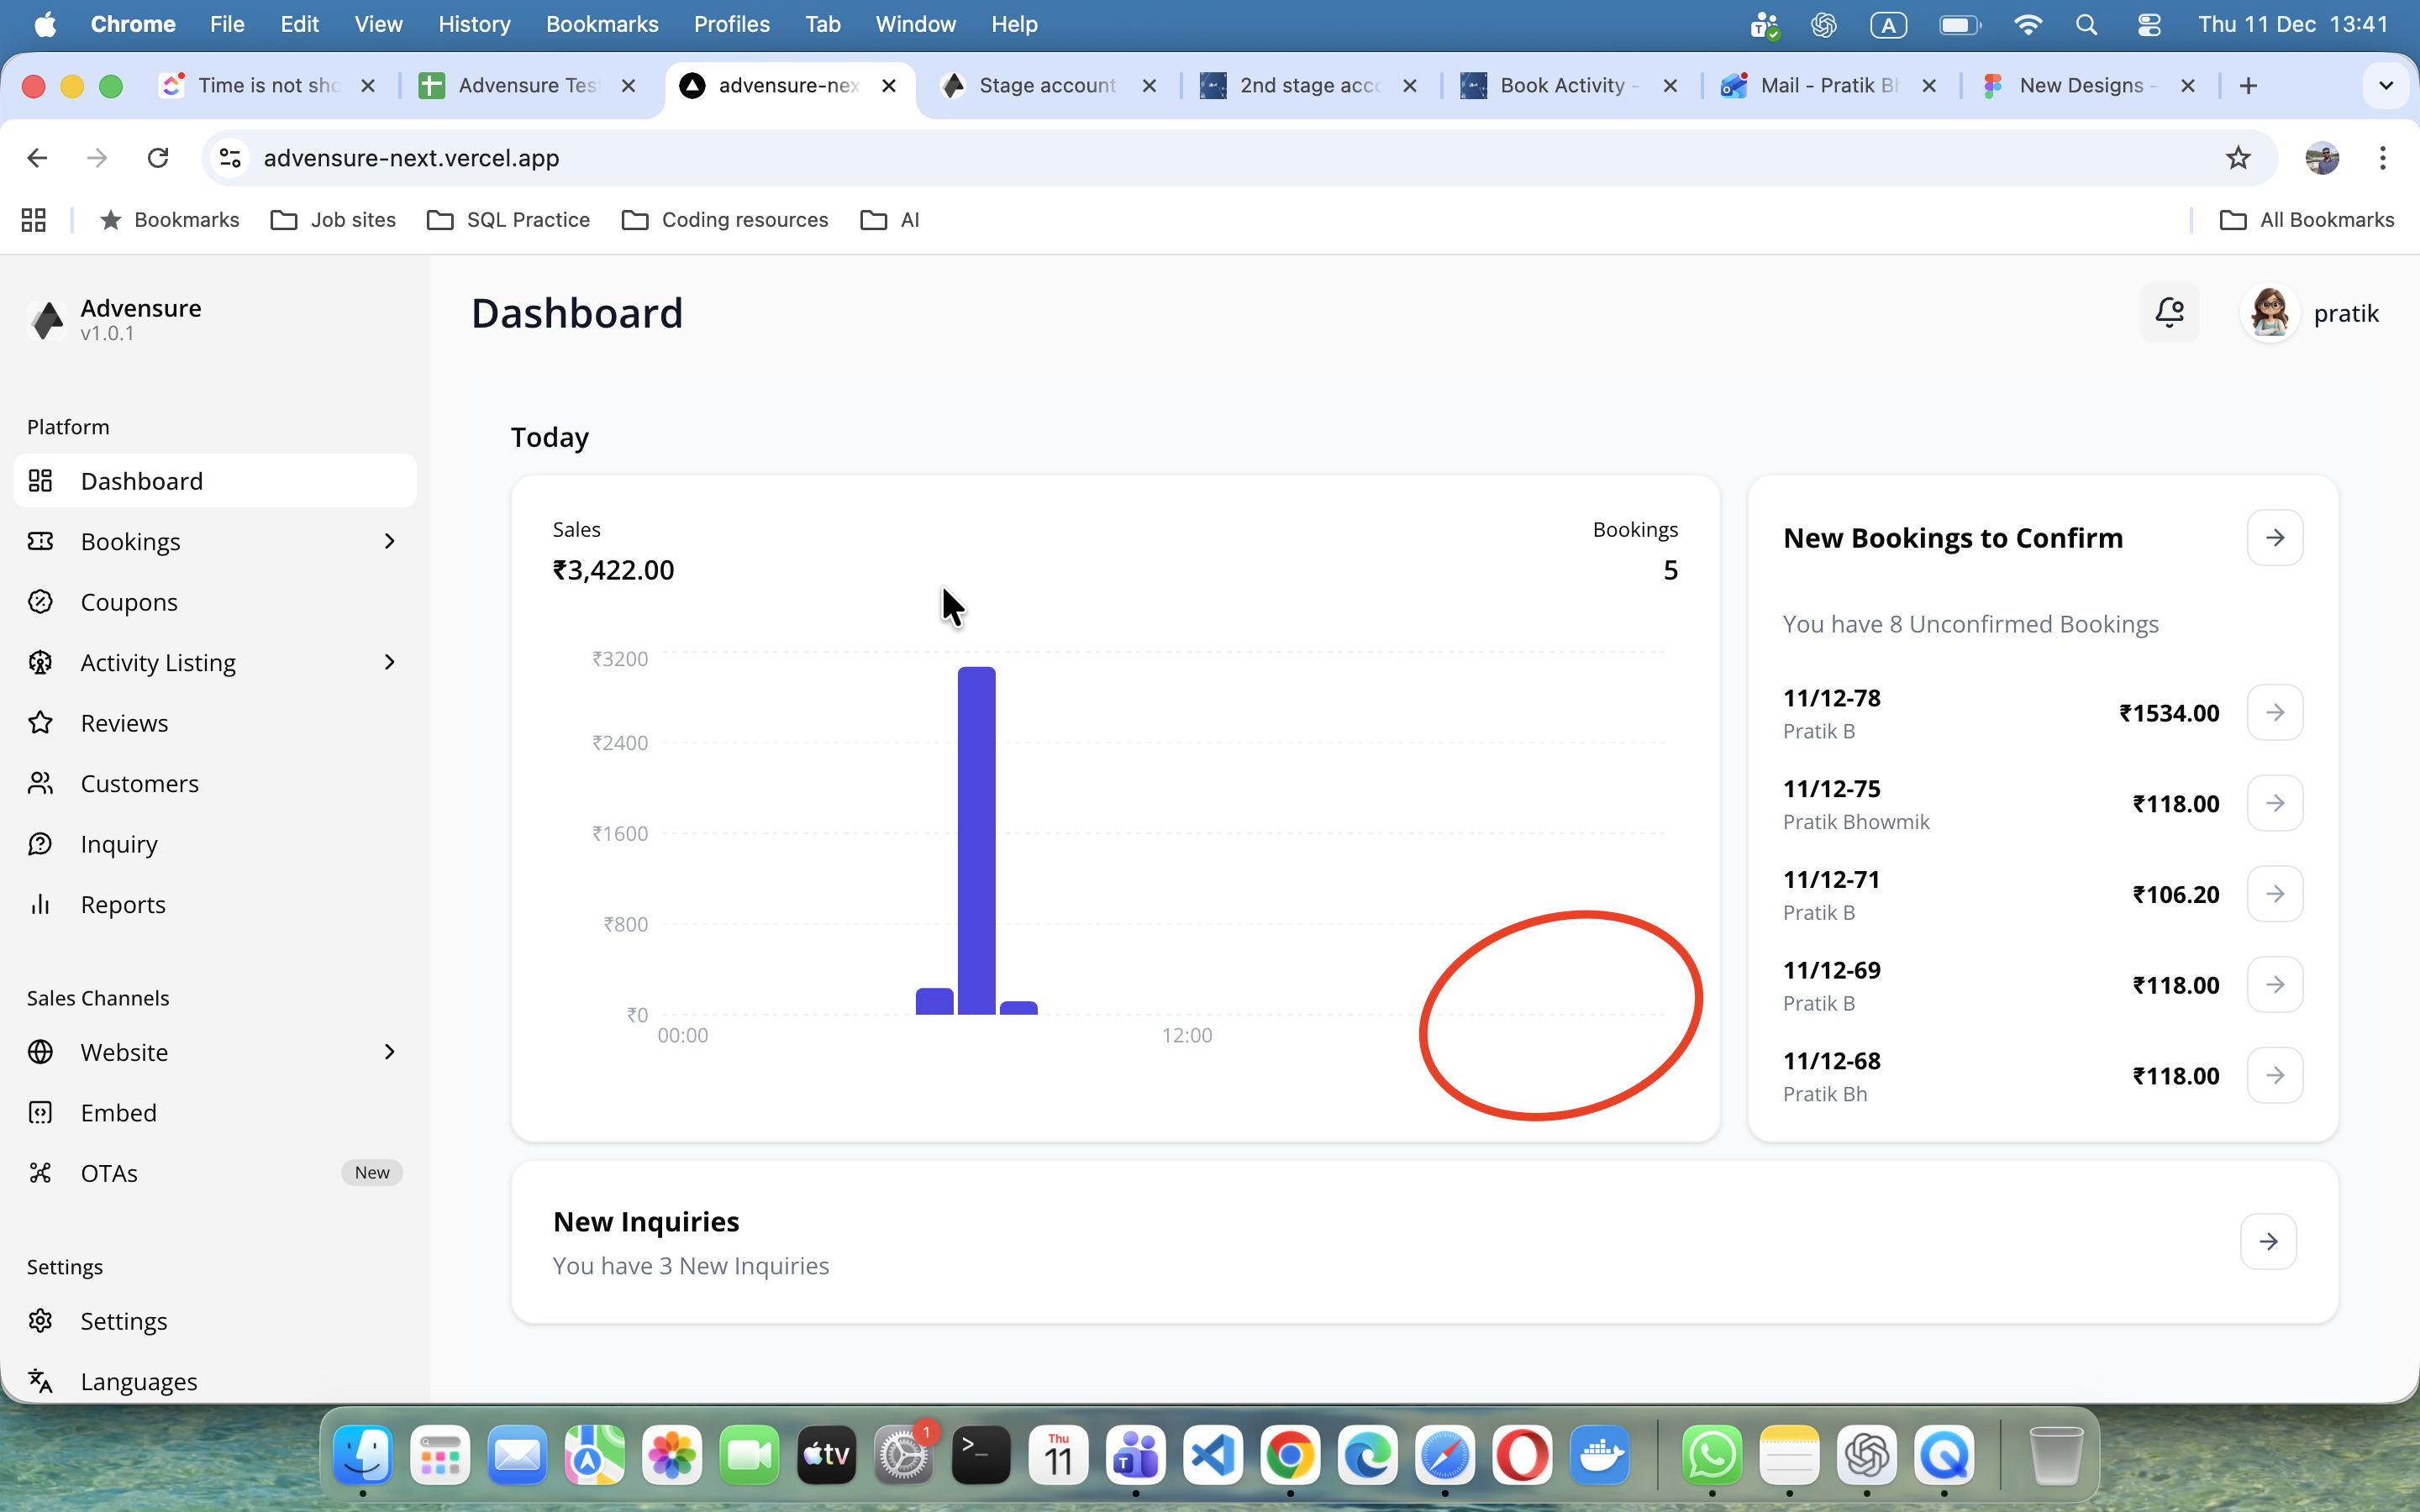The image size is (2420, 1512).
Task: Expand the Bookings submenu chevron
Action: [390, 541]
